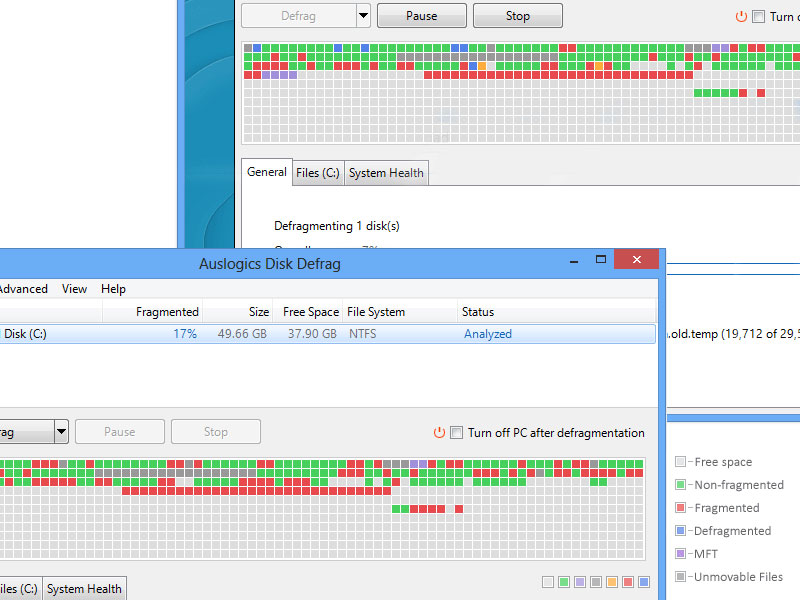Viewport: 800px width, 600px height.
Task: Close the Auslogics Disk Defrag window
Action: 637,259
